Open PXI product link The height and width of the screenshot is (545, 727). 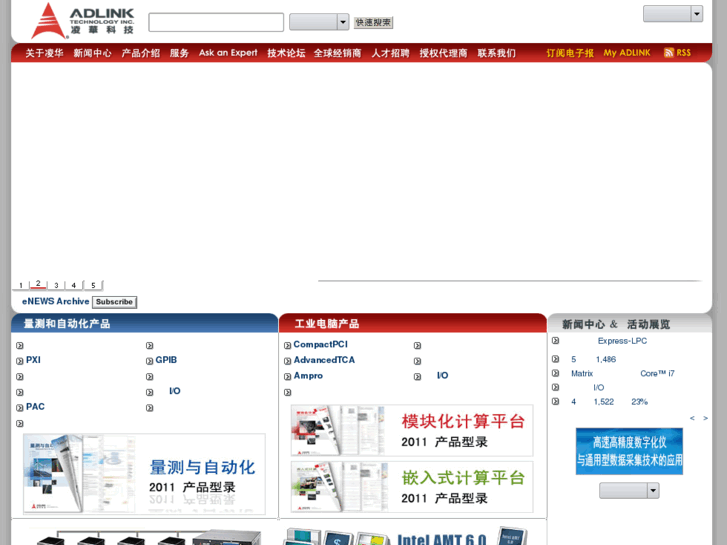pos(33,360)
